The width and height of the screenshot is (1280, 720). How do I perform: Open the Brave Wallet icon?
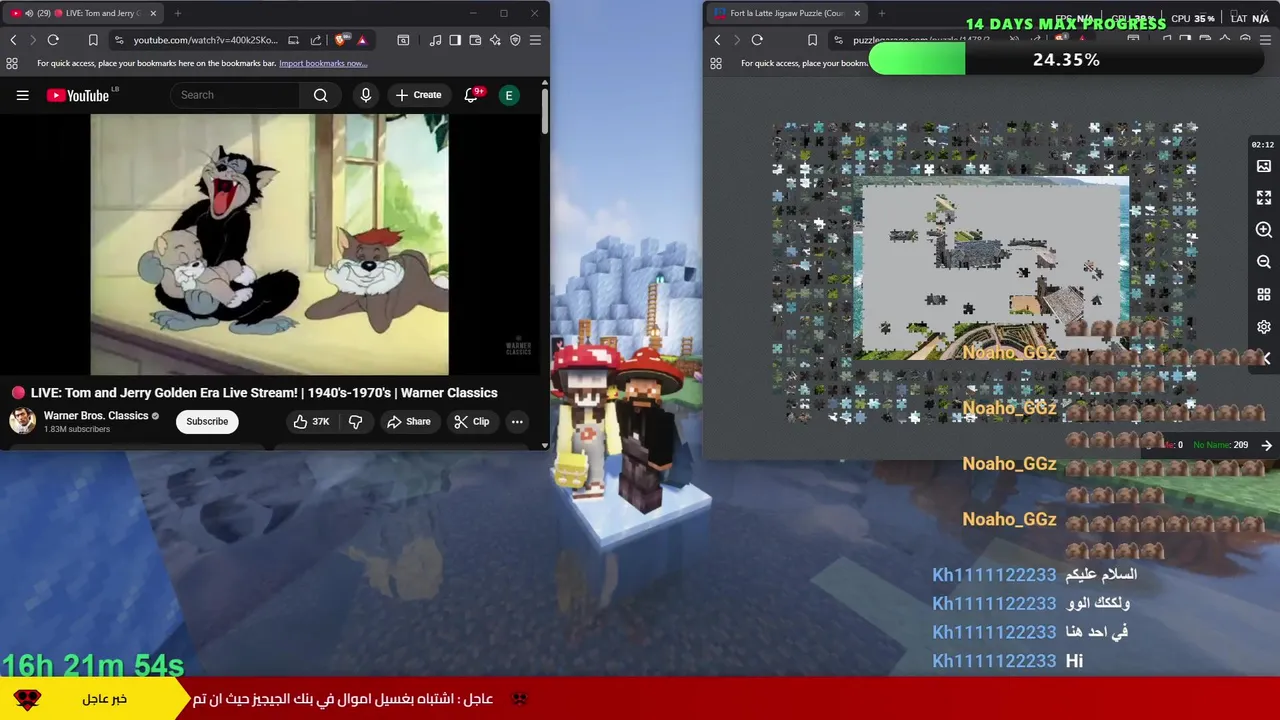475,40
